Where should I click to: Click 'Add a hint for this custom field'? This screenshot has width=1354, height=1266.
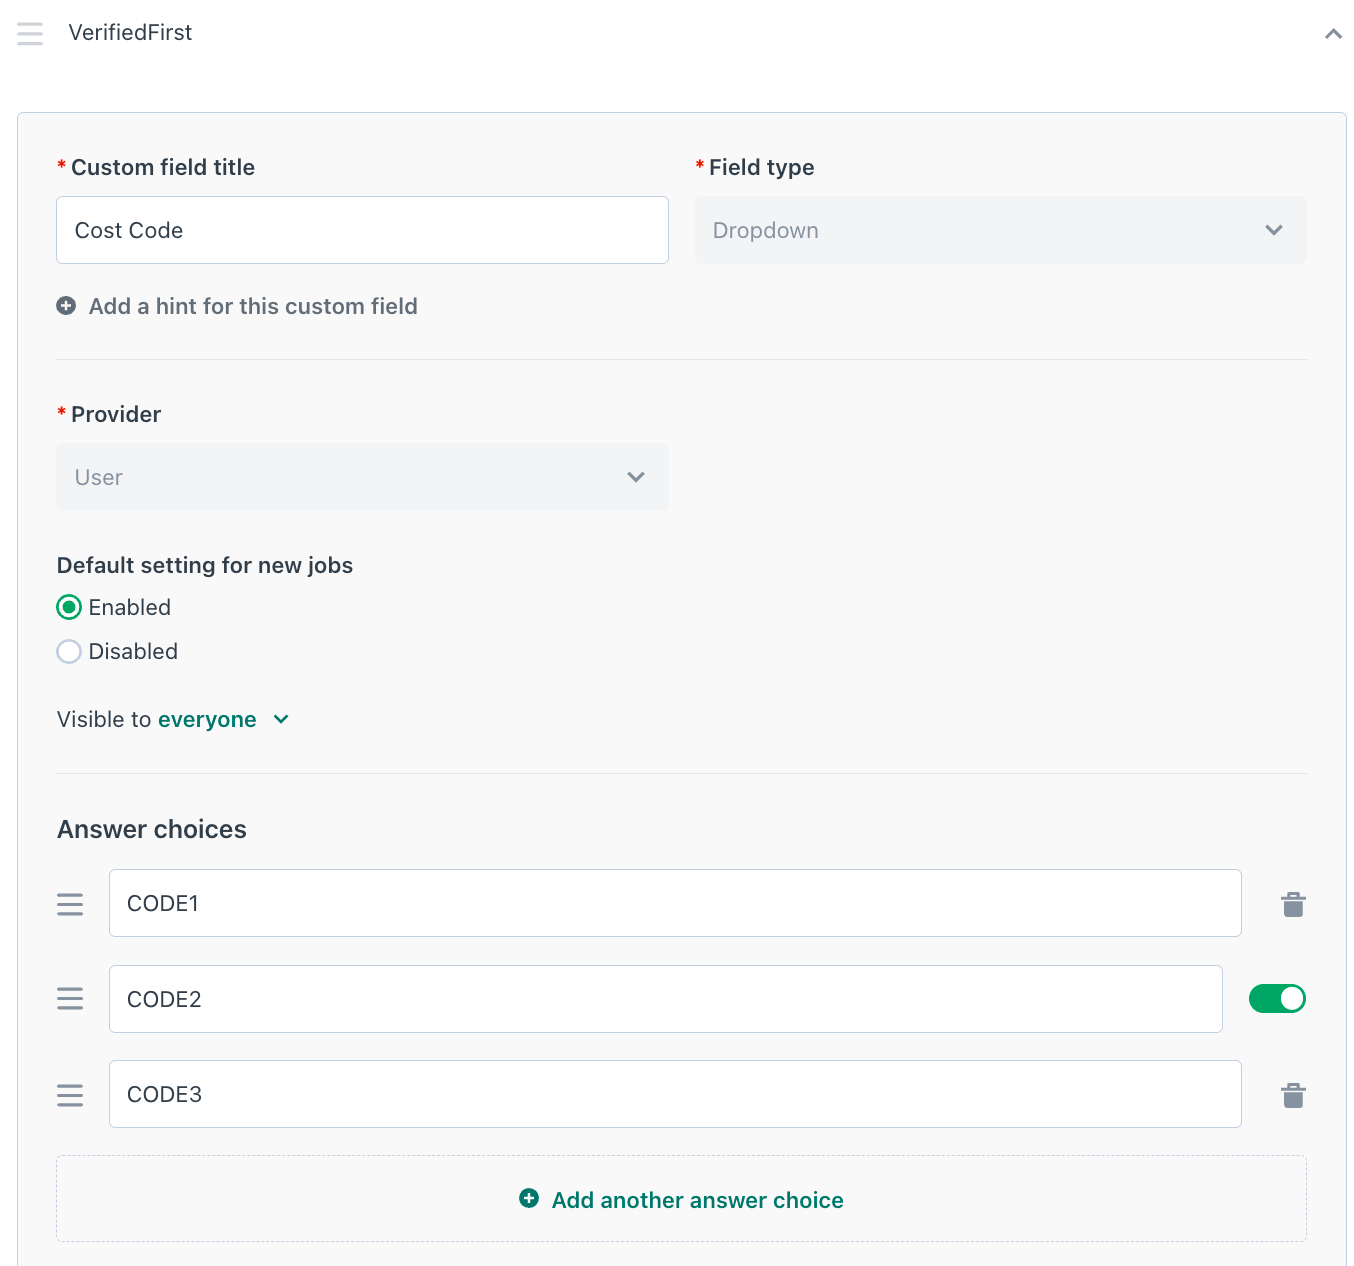pyautogui.click(x=252, y=306)
